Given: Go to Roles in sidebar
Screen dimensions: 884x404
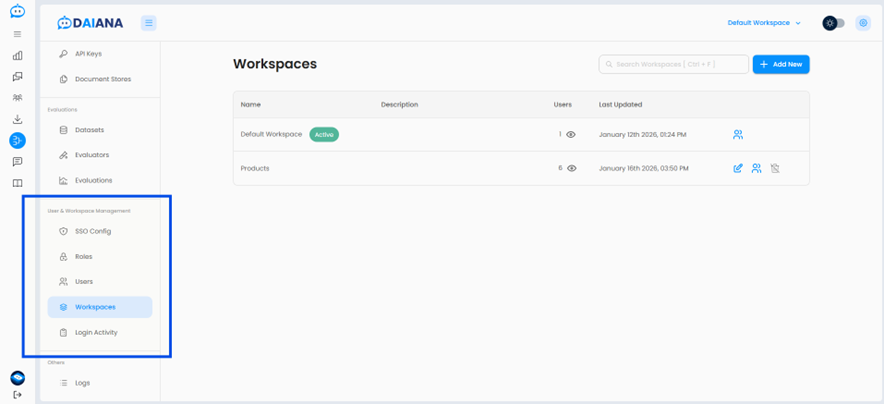Looking at the screenshot, I should point(84,256).
